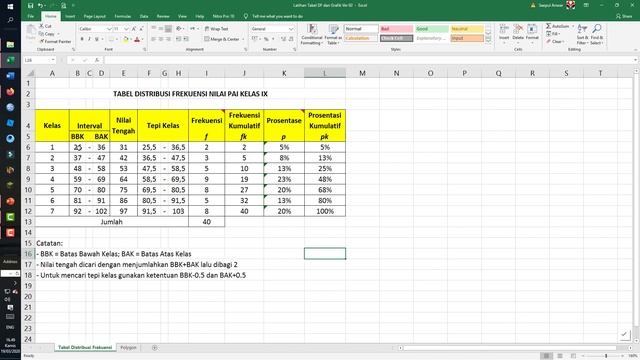Switch to the Formulas tab
640x360 pixels.
click(x=122, y=16)
